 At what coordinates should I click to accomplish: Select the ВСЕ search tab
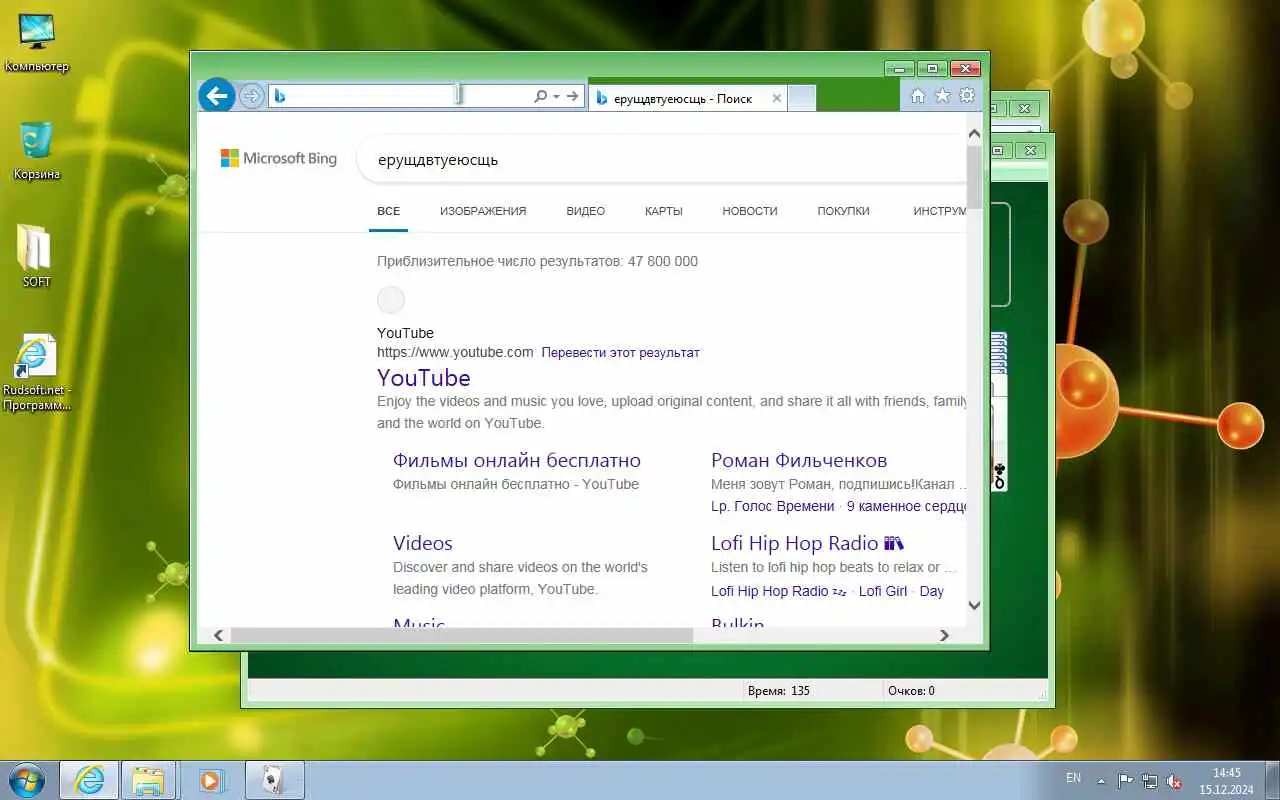388,211
